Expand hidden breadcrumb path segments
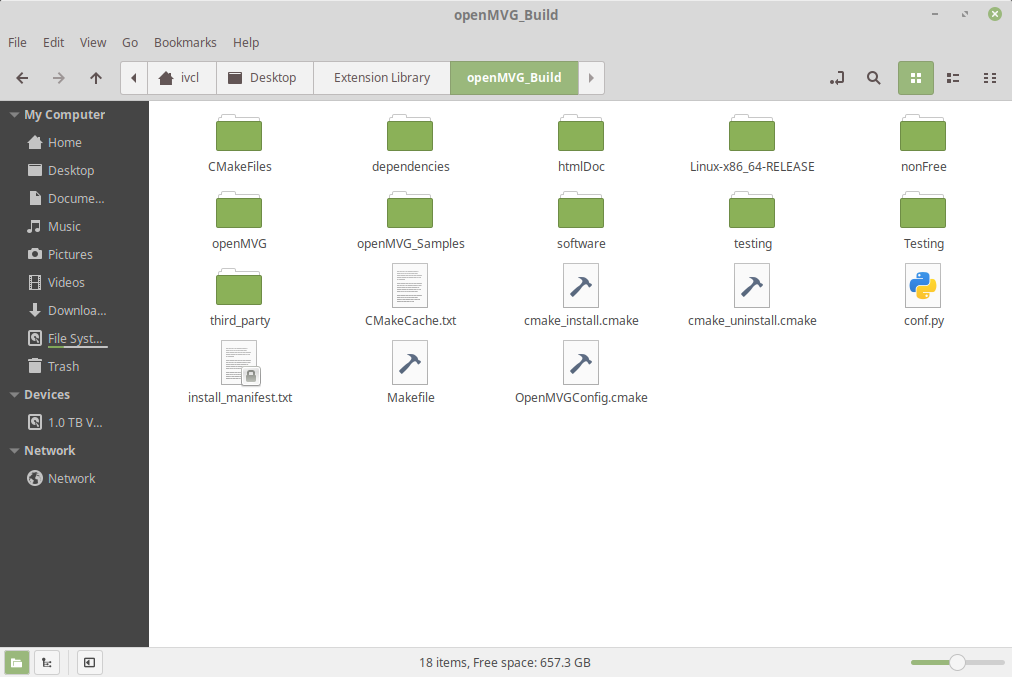 [x=133, y=77]
